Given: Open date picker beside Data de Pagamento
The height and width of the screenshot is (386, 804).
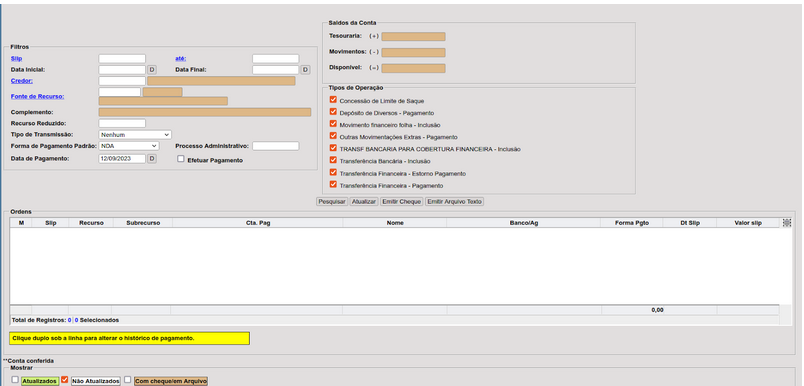Looking at the screenshot, I should [x=152, y=159].
